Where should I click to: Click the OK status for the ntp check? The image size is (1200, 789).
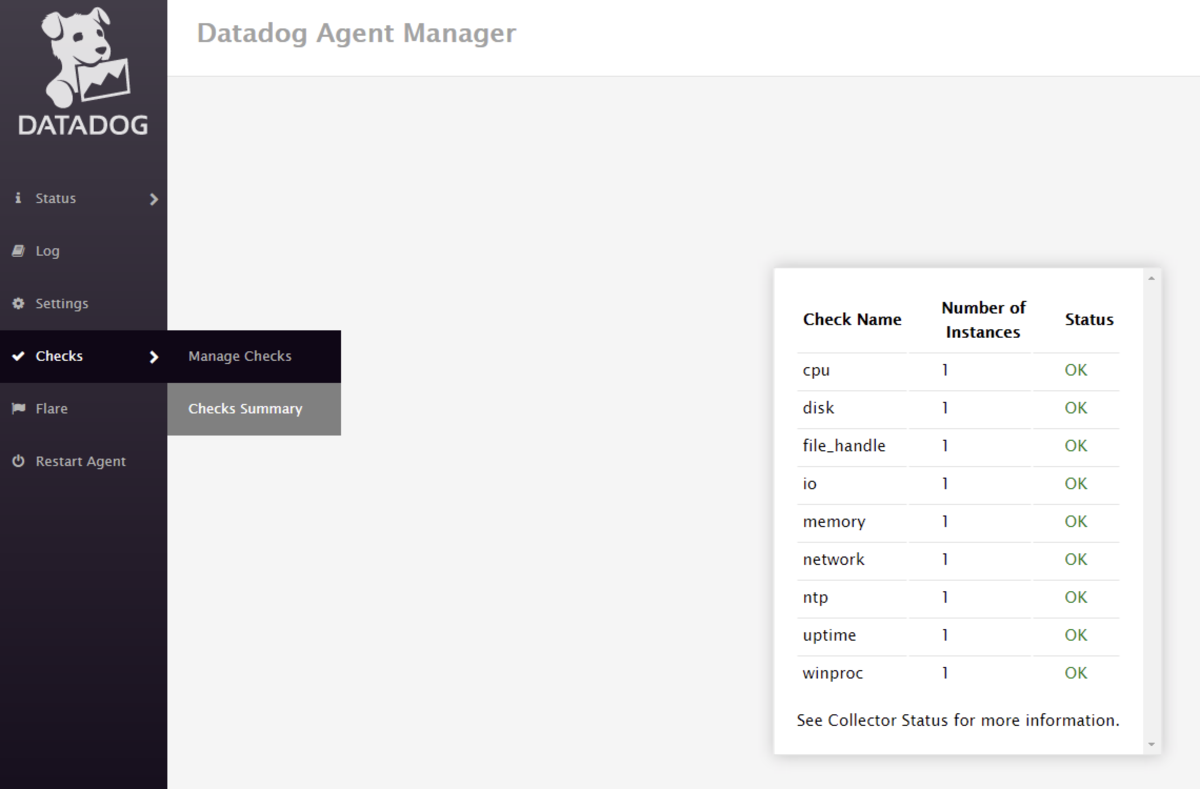(1075, 597)
